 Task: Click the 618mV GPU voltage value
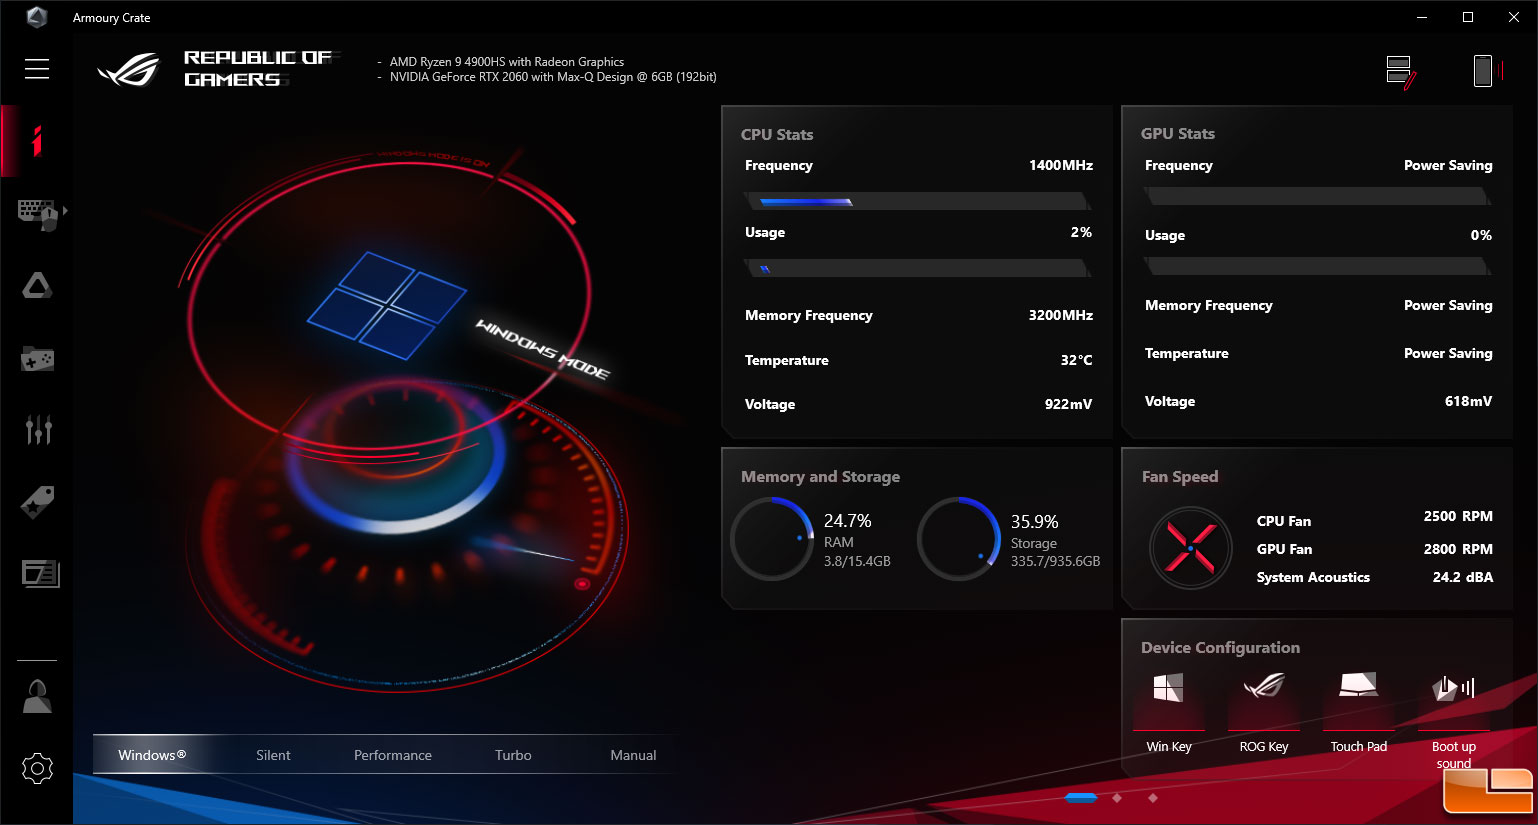pyautogui.click(x=1468, y=401)
